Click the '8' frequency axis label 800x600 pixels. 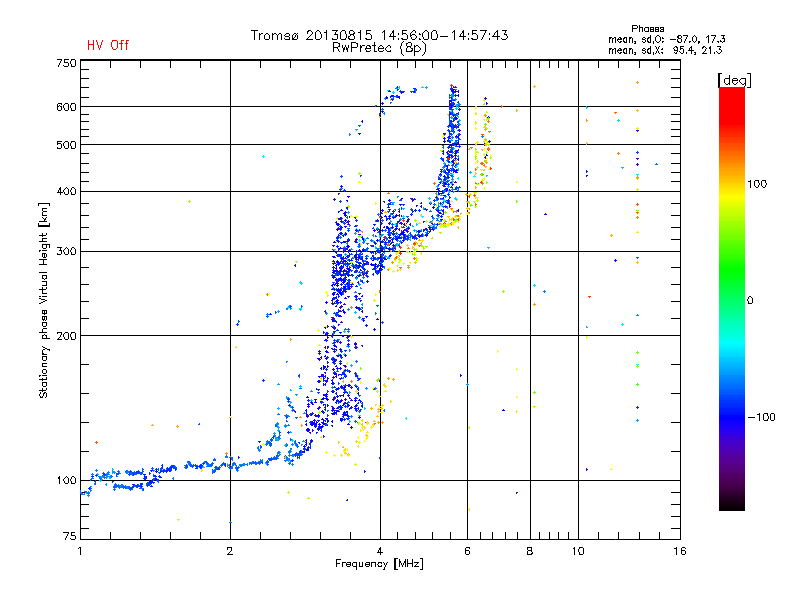pos(530,551)
